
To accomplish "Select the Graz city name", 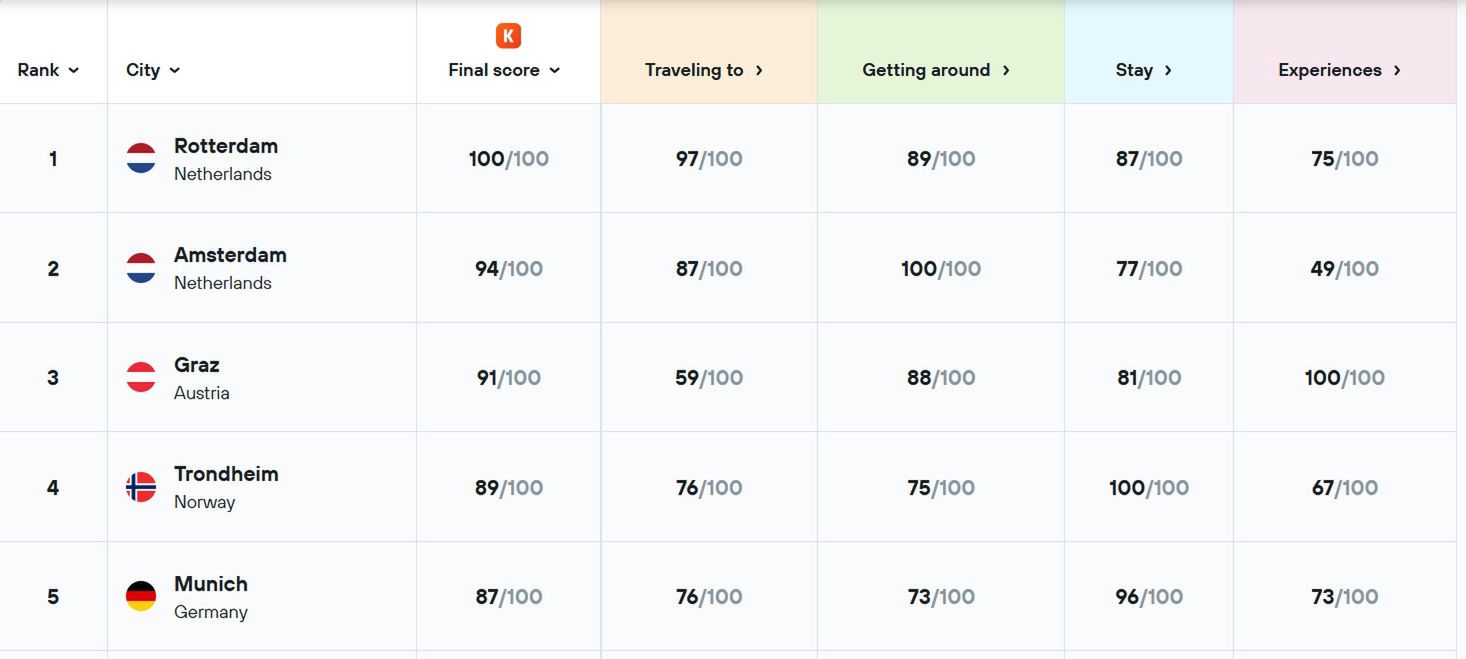I will point(197,365).
